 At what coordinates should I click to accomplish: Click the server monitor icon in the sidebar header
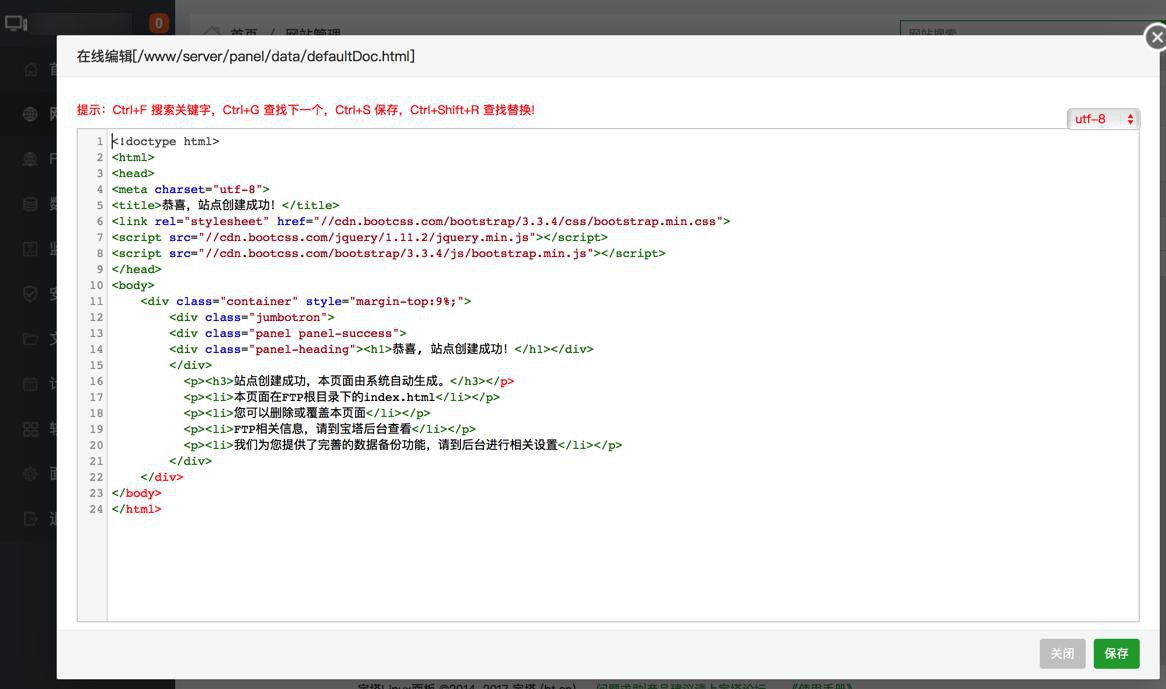pyautogui.click(x=16, y=23)
